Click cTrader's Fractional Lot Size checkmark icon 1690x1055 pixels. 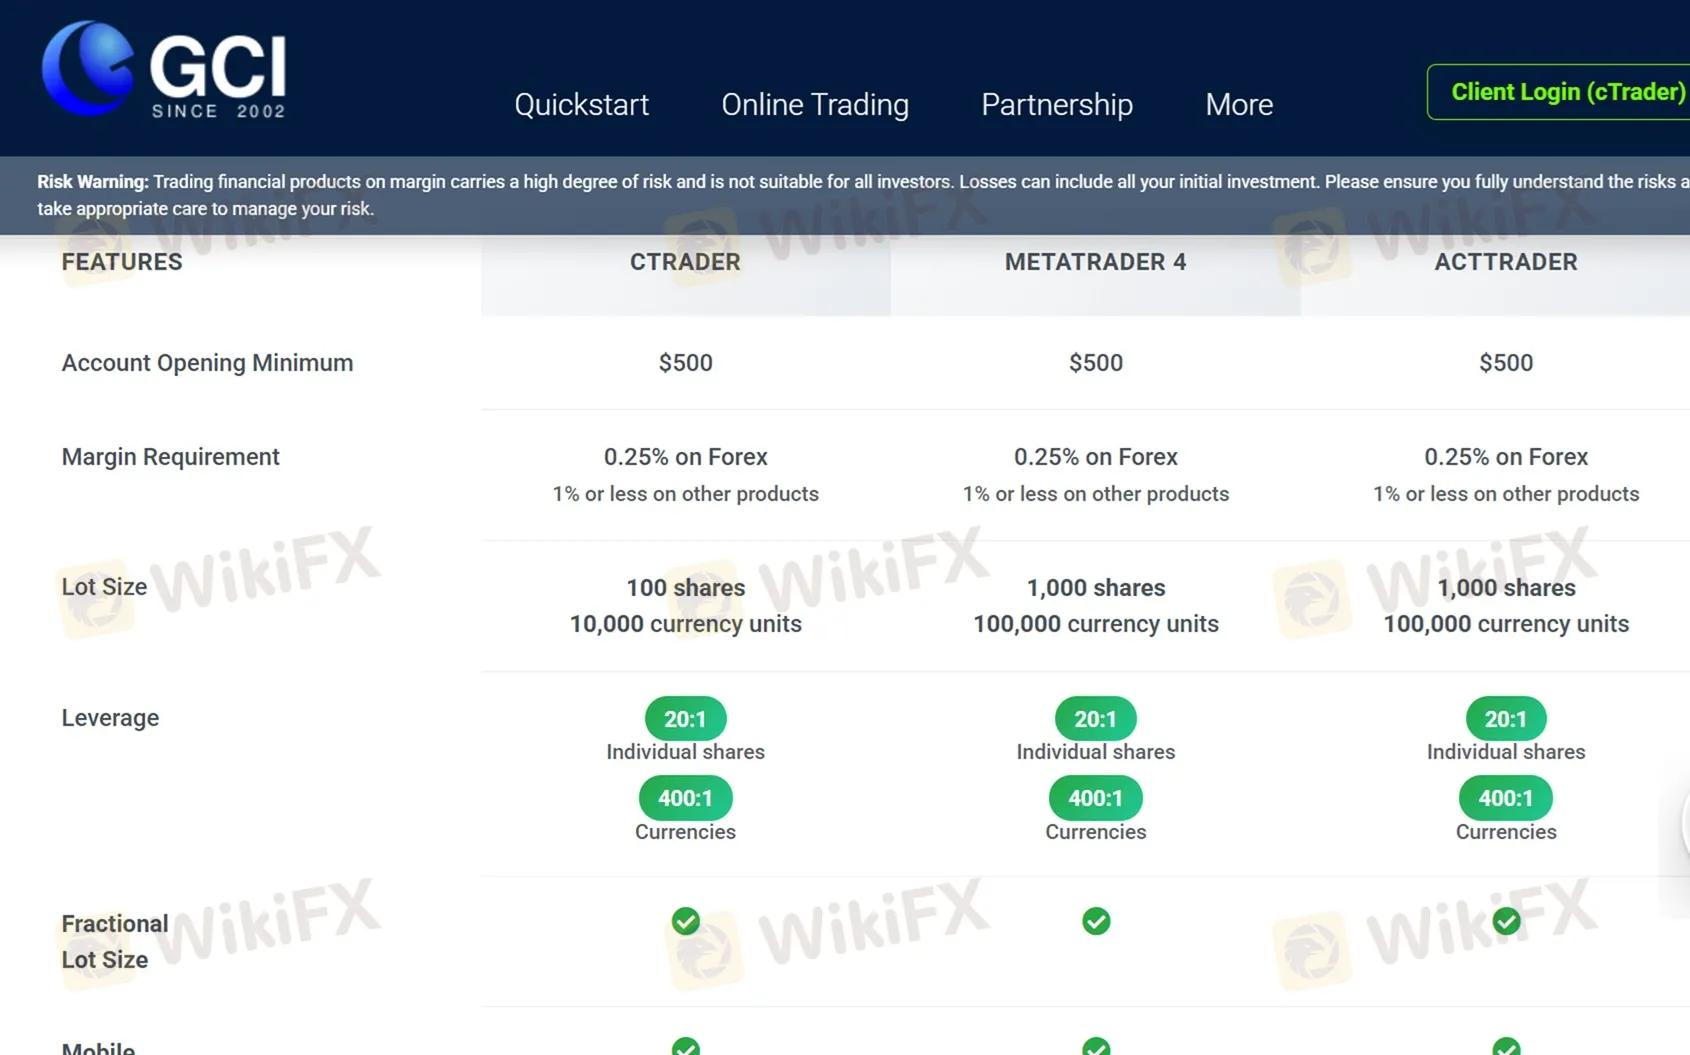[x=686, y=921]
